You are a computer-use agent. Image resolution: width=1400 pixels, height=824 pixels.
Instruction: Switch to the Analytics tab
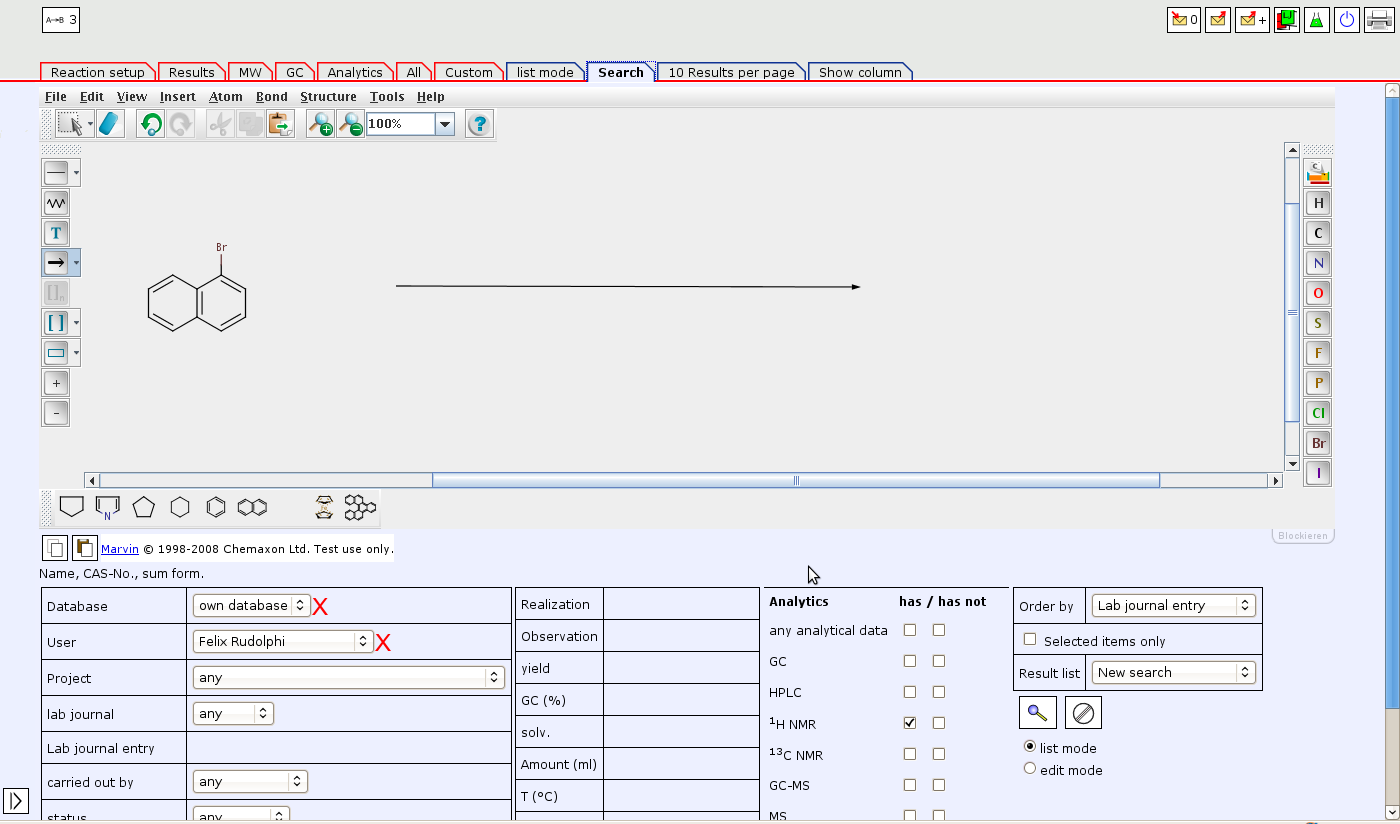tap(355, 72)
